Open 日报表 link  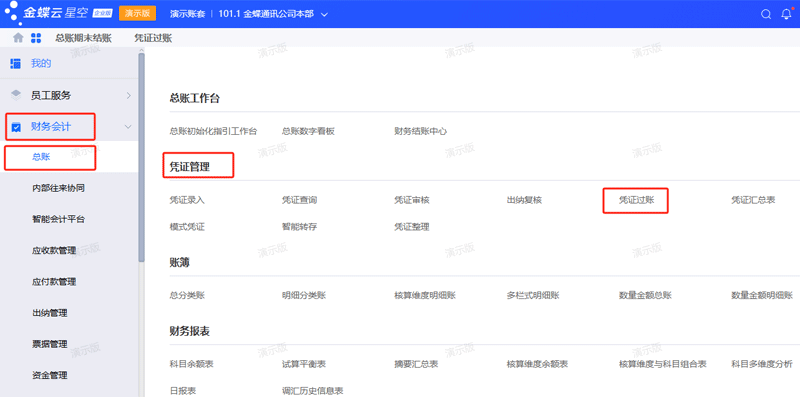coord(183,391)
